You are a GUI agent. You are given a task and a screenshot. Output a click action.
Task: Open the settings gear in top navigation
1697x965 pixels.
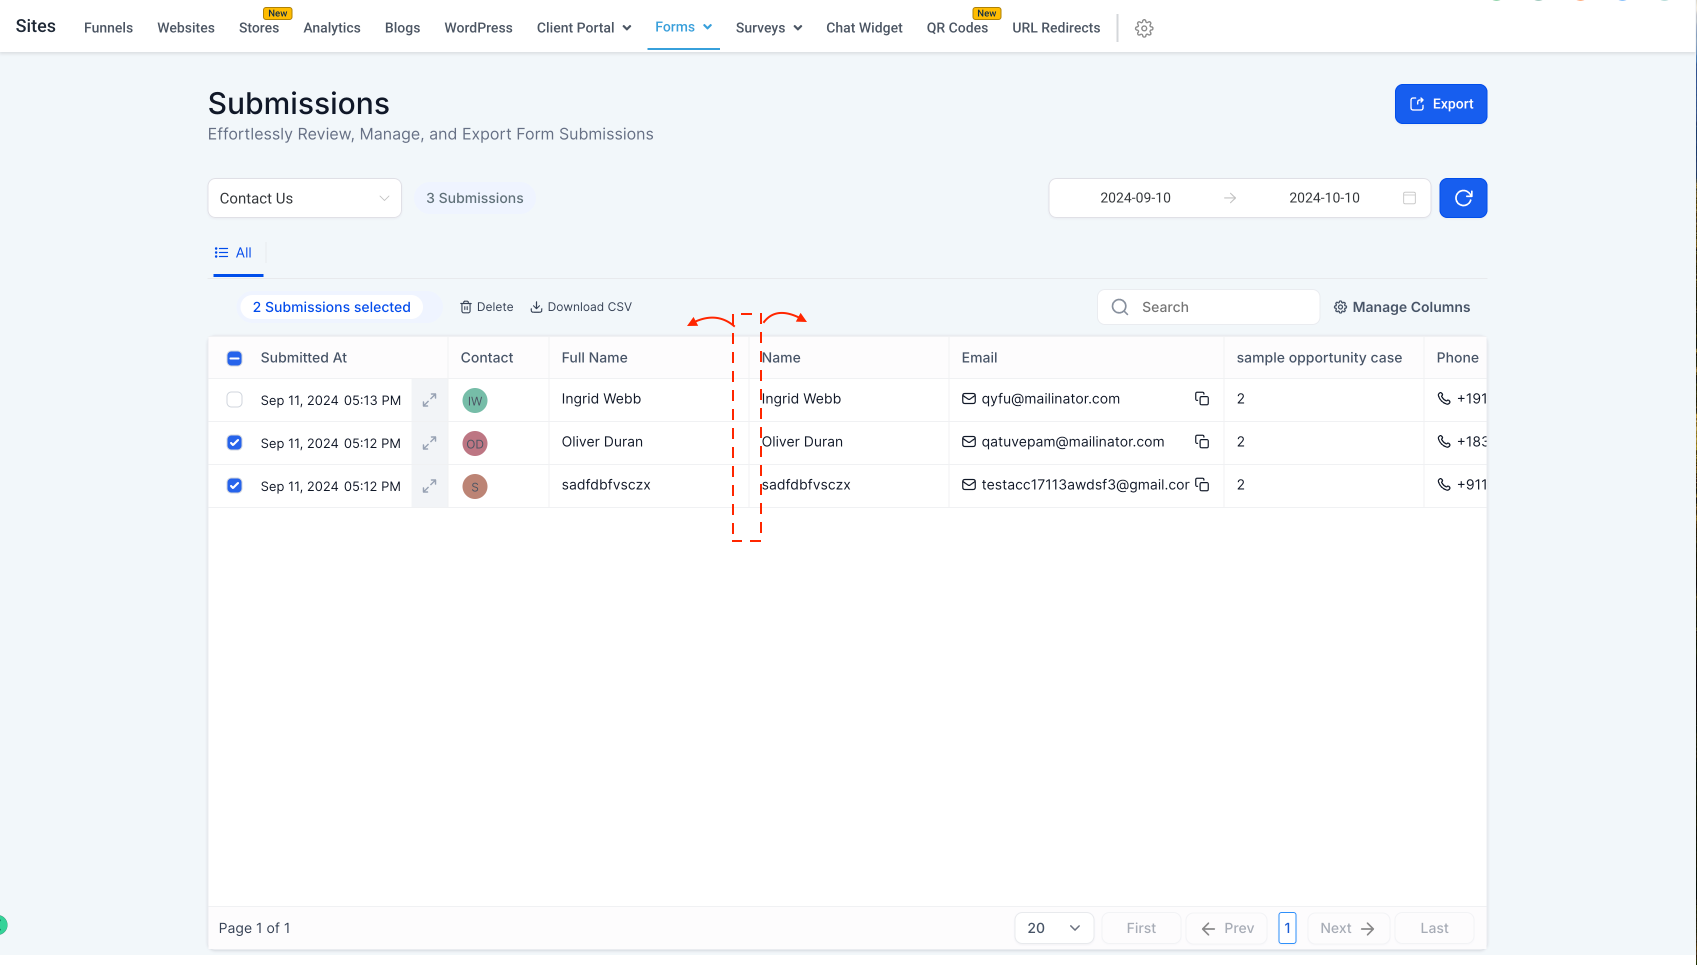(x=1144, y=28)
